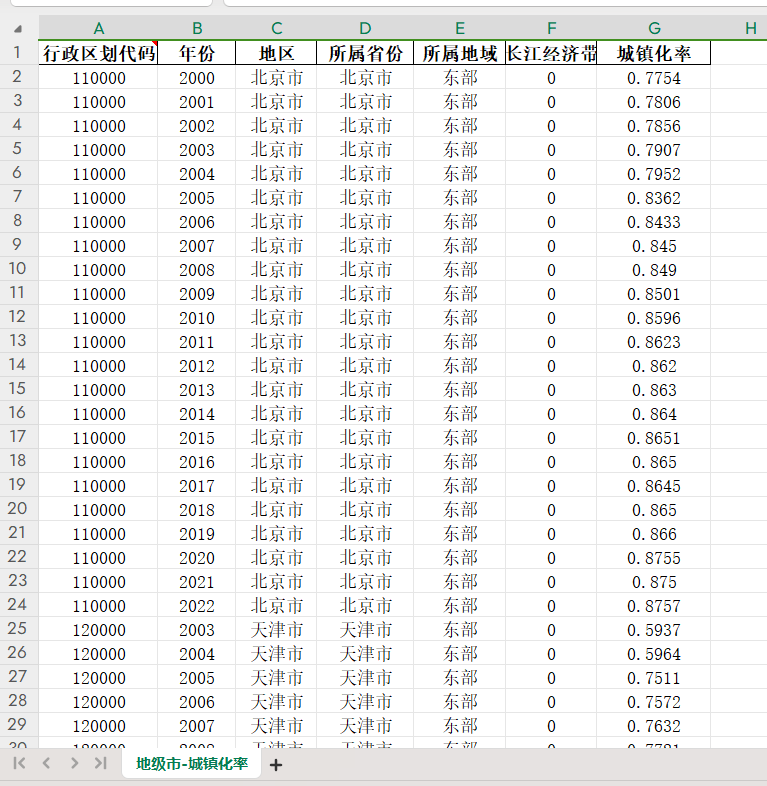Select cell with value 0.7907
Screen dimensions: 767x786
(x=654, y=150)
